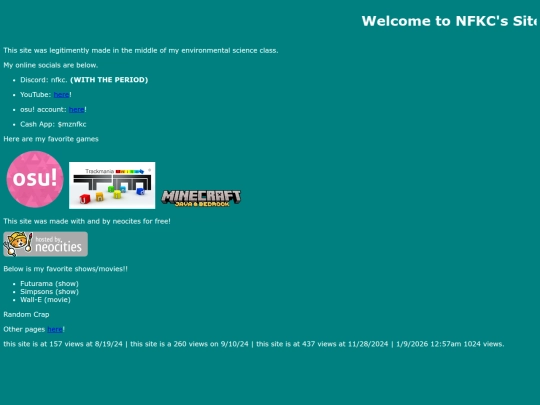The image size is (540, 405).
Task: Click the bold "(WITH THE PERIOD)" text
Action: click(x=109, y=80)
